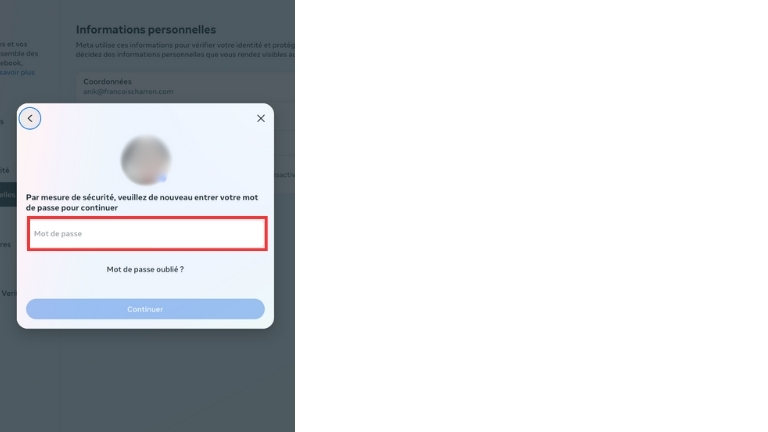Open the Mot de passe oublié link

click(145, 269)
